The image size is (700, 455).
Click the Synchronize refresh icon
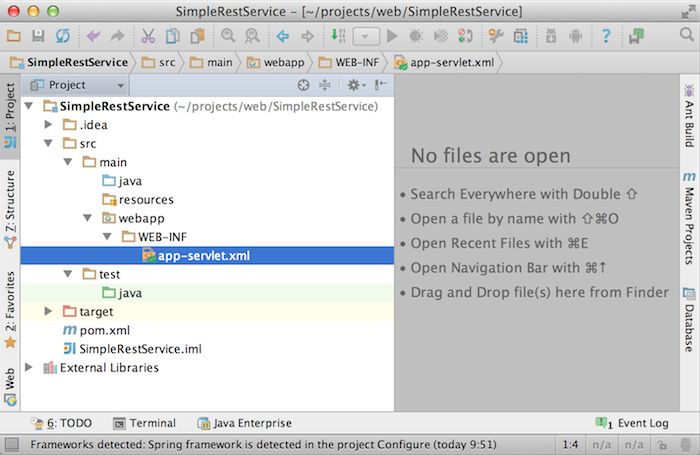tap(62, 36)
